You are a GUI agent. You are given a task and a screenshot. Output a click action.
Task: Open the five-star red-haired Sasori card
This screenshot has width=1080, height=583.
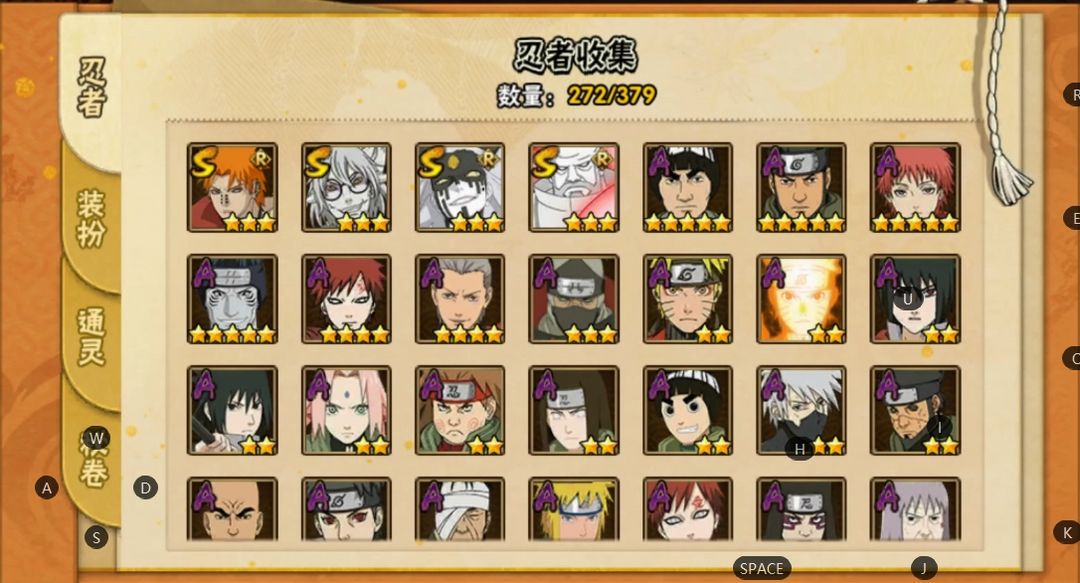point(915,187)
